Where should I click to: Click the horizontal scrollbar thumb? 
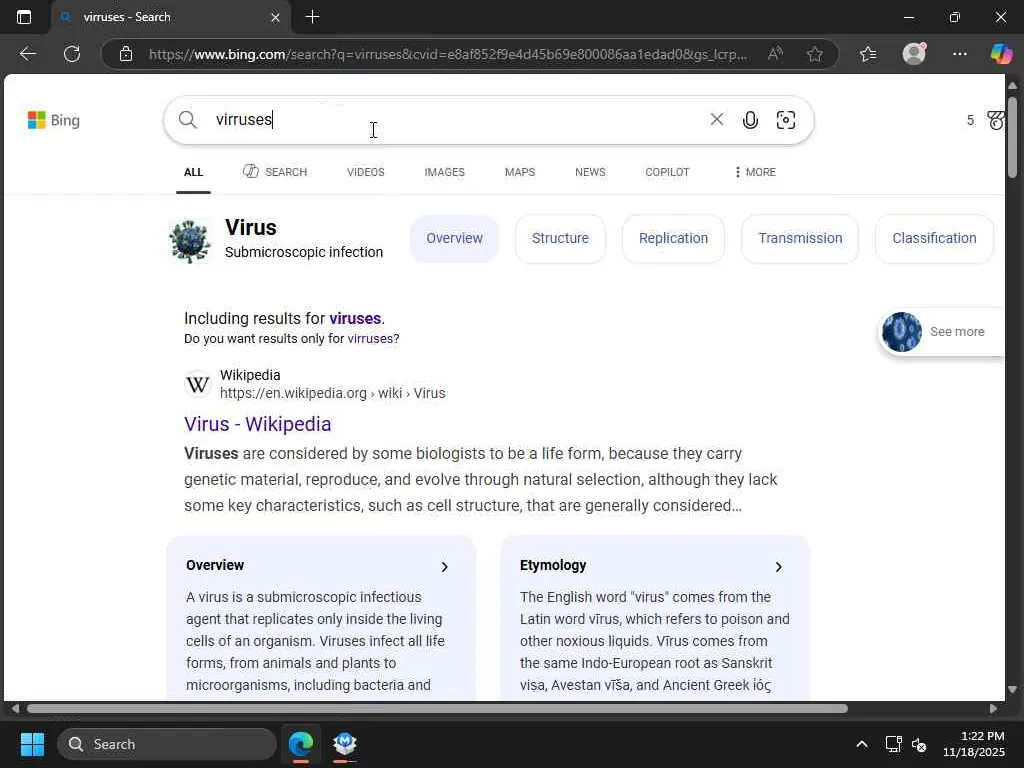coord(437,709)
